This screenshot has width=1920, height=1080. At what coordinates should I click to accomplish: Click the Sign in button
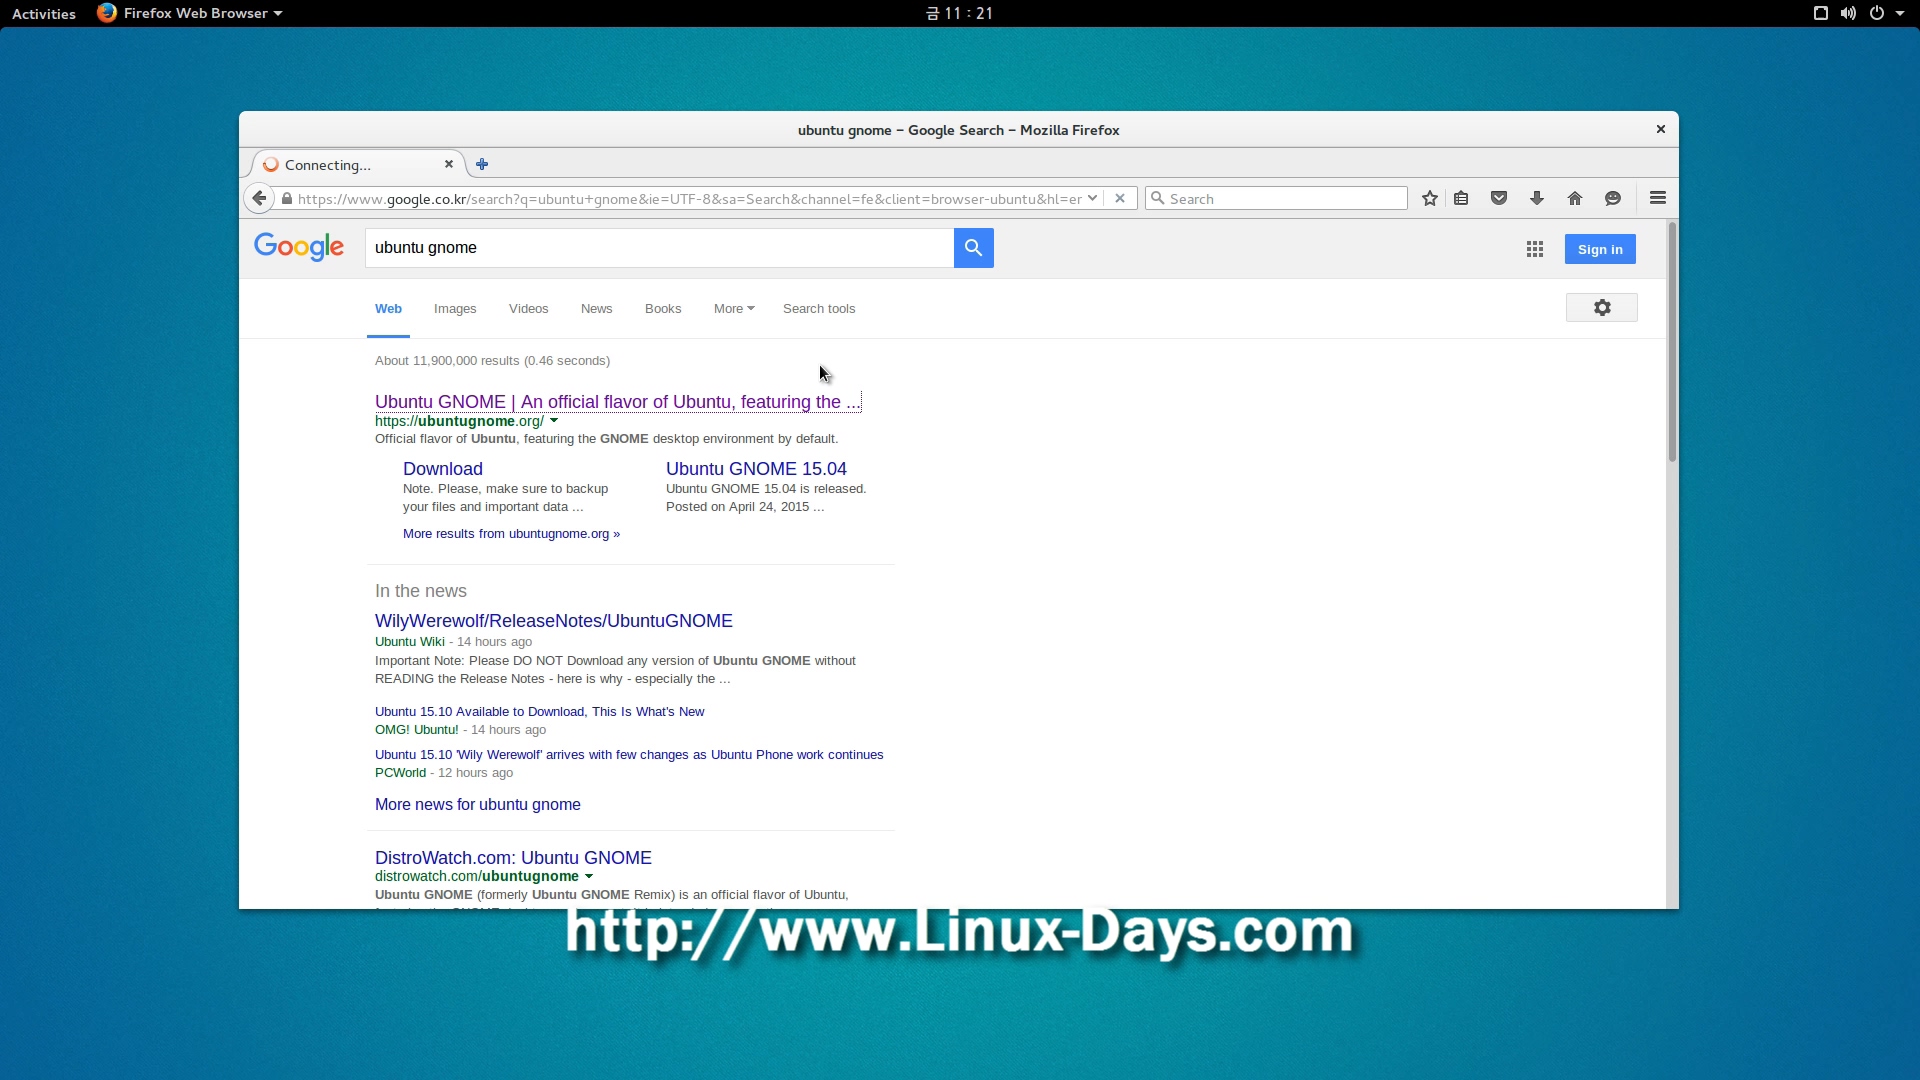click(x=1600, y=249)
